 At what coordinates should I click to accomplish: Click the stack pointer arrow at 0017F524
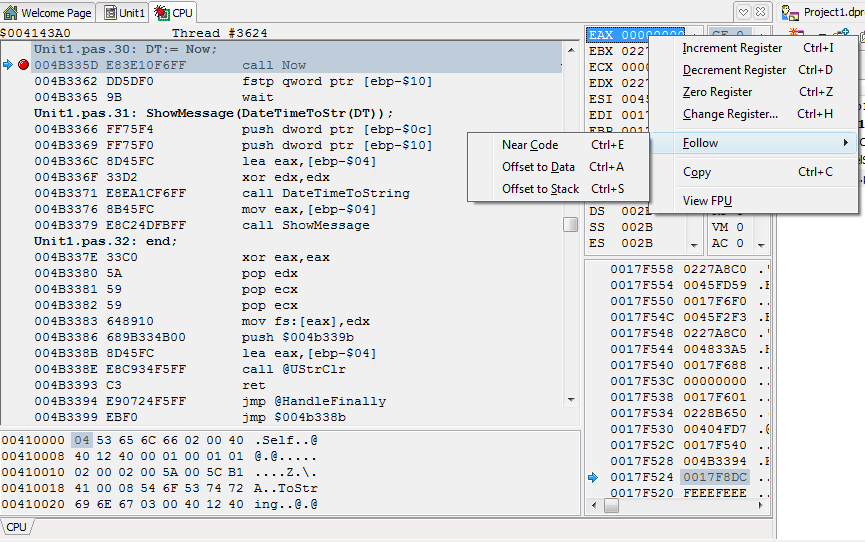[593, 477]
